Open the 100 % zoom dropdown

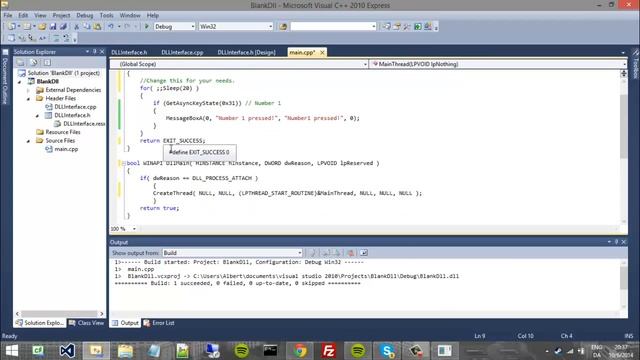pos(134,229)
